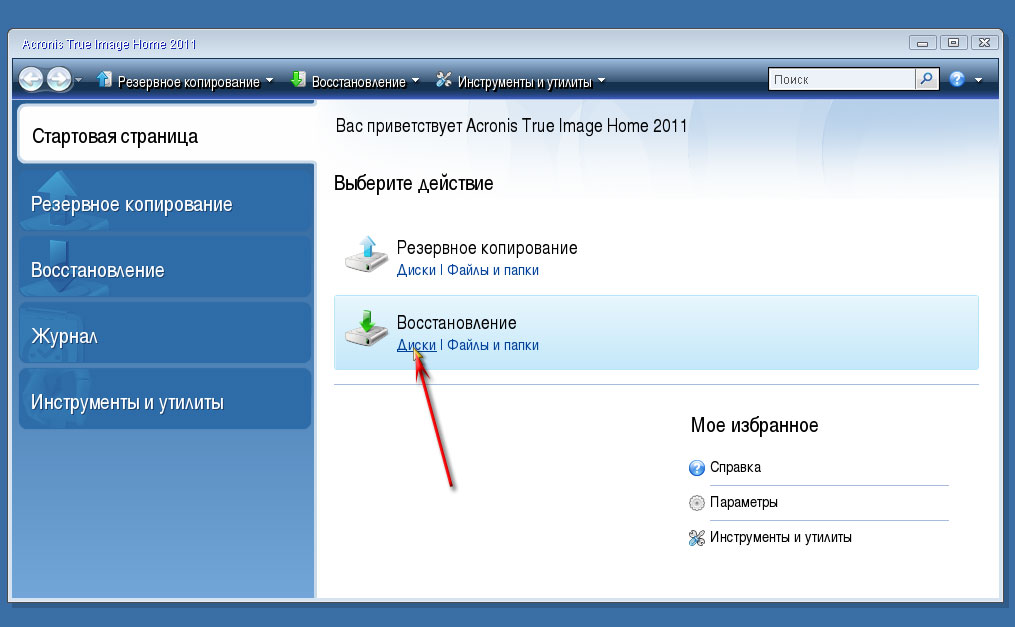Select Стартовая страница sidebar tab

(x=166, y=134)
